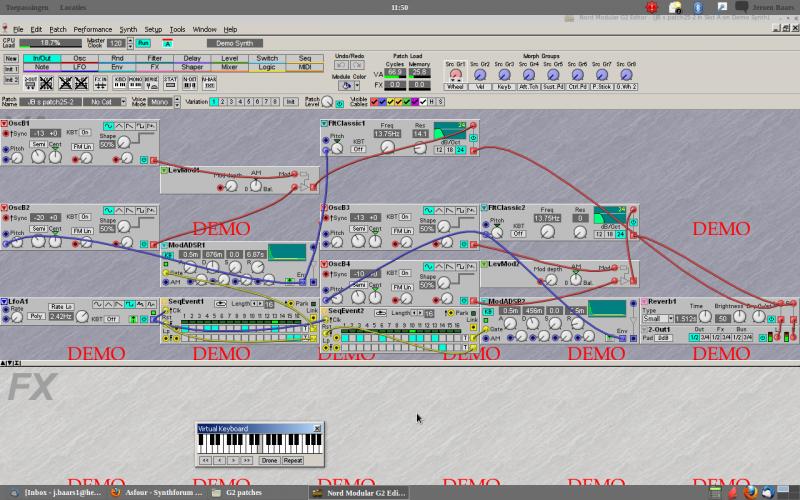Viewport: 800px width, 500px height.
Task: Click the Src Gr8 morph knob
Action: pyautogui.click(x=626, y=75)
